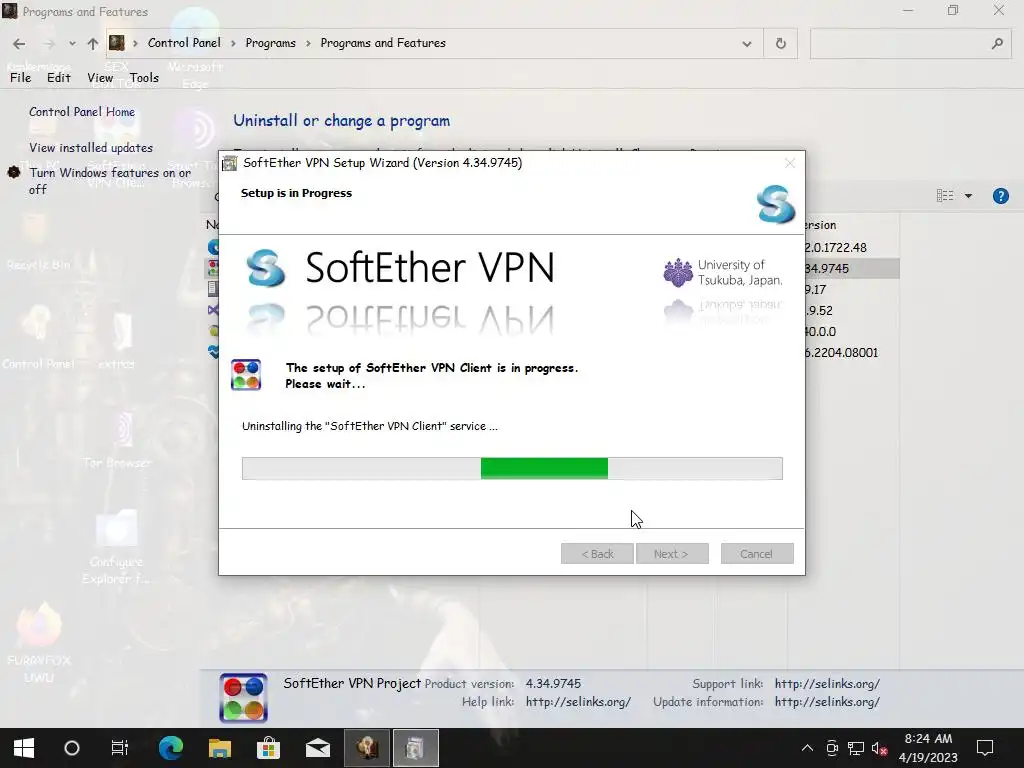Open the View menu
1024x768 pixels.
click(x=100, y=78)
